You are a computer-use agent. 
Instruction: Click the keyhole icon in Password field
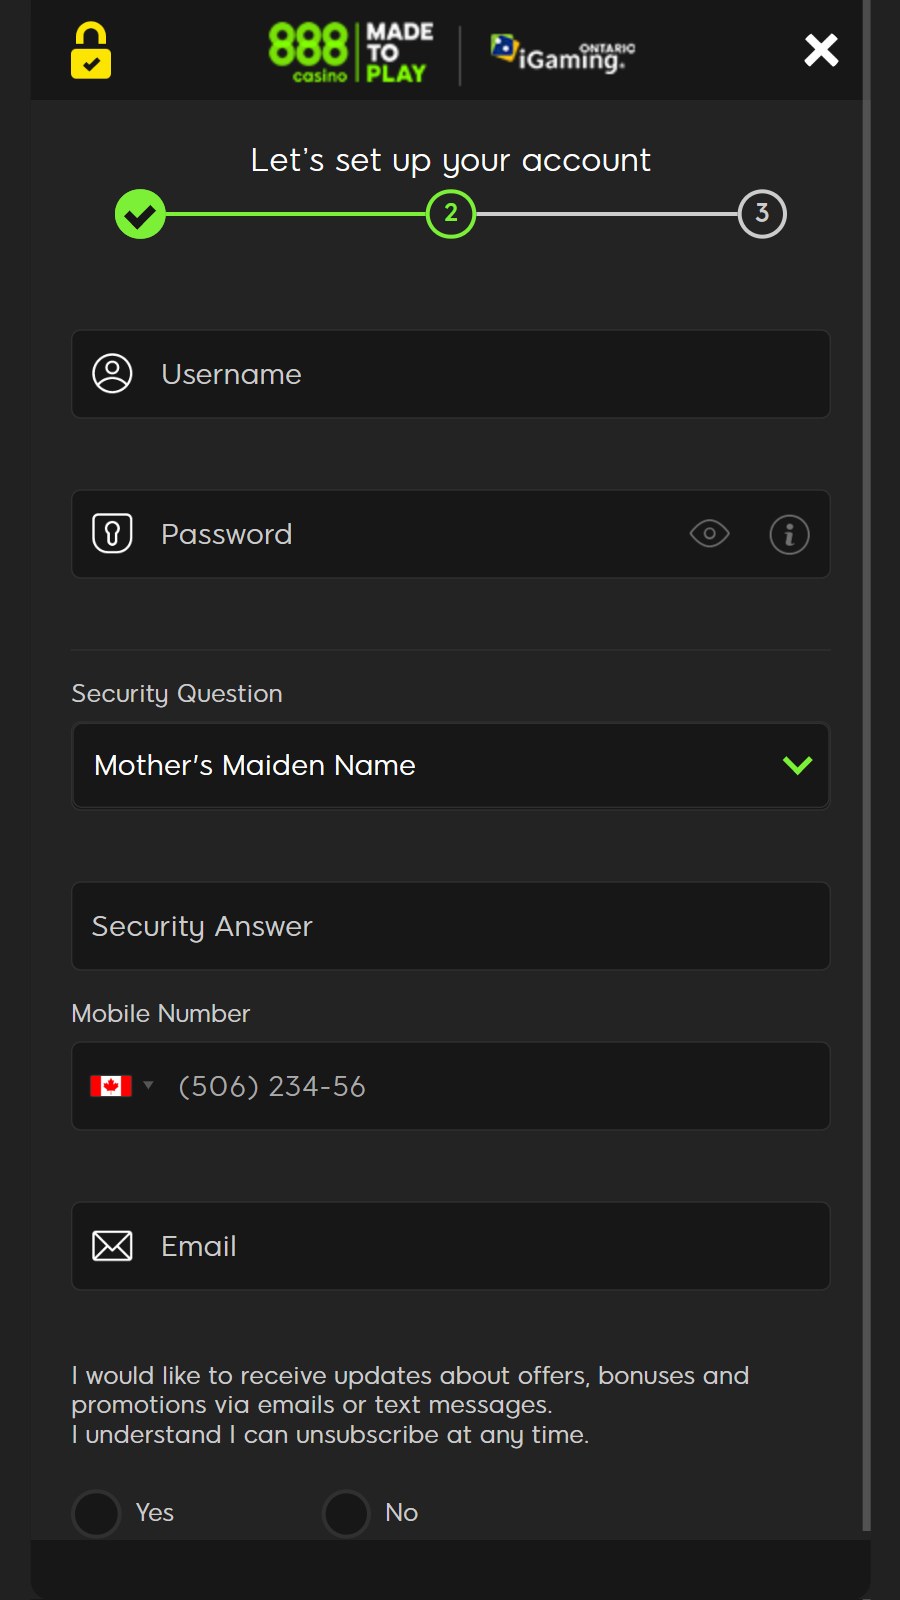(112, 534)
